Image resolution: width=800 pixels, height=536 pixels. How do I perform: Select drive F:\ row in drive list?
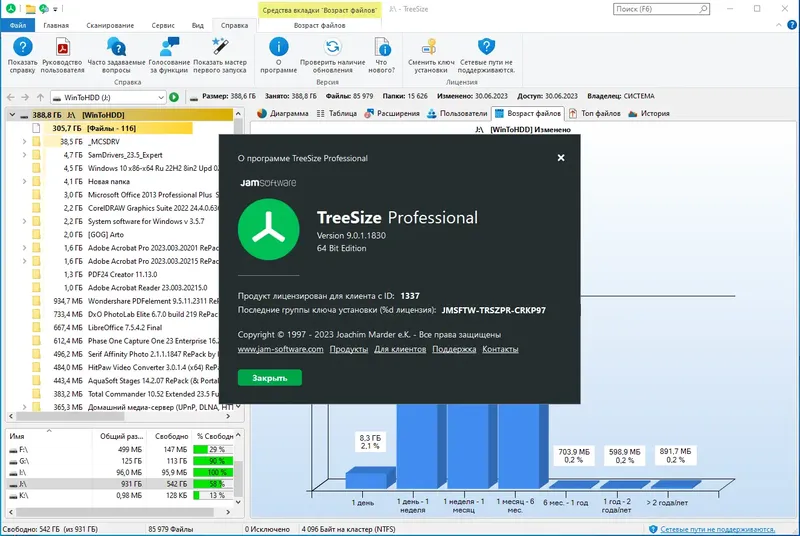click(120, 450)
